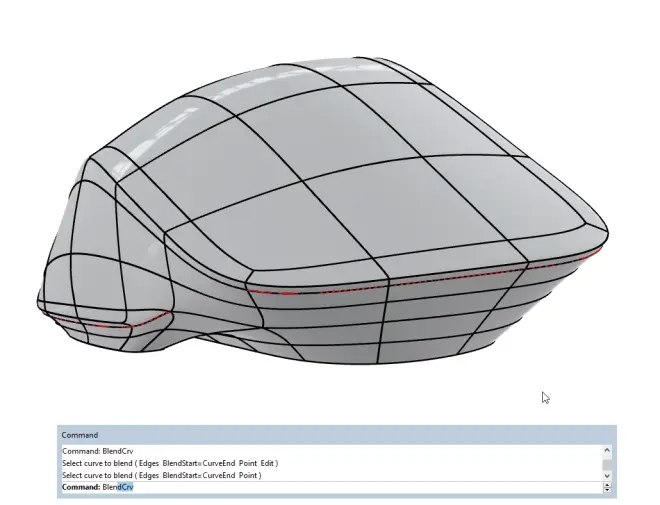Click the history line ending with 'Point Edit )'

point(170,463)
